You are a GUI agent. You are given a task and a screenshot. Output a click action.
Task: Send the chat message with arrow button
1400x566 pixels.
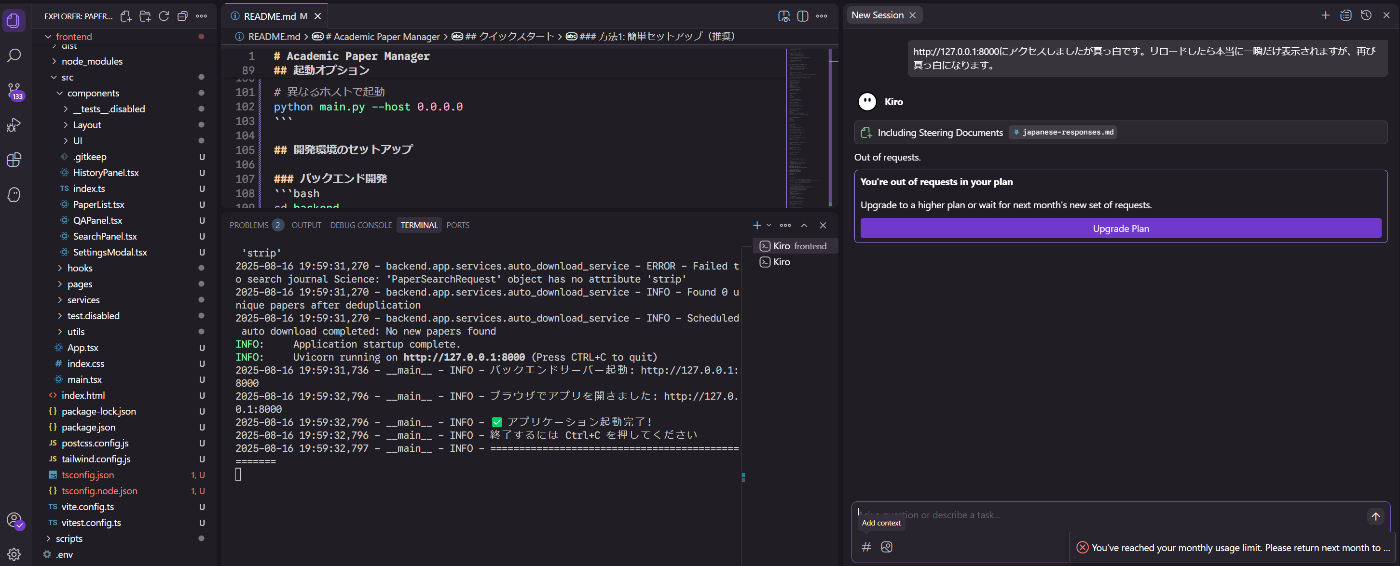[x=1376, y=517]
